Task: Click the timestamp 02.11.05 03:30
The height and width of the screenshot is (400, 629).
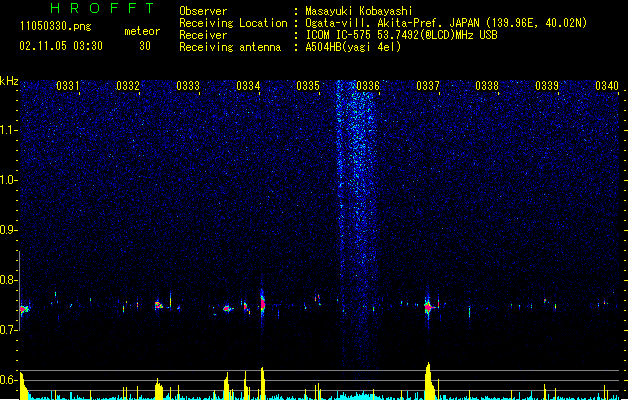Action: click(61, 46)
